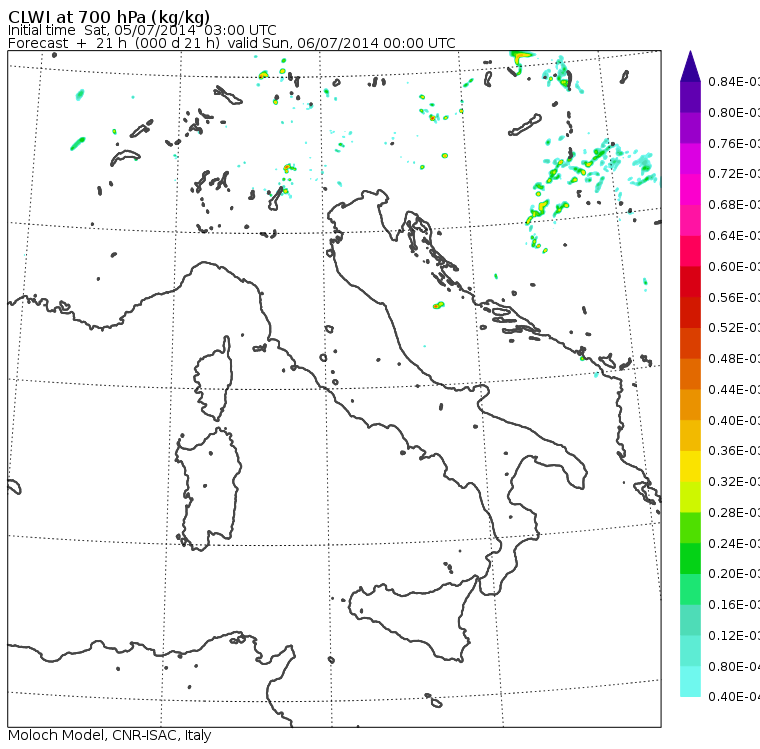Screen dimensions: 760x749
Task: Click the colorbar label 0.68E-03
Action: pyautogui.click(x=734, y=205)
